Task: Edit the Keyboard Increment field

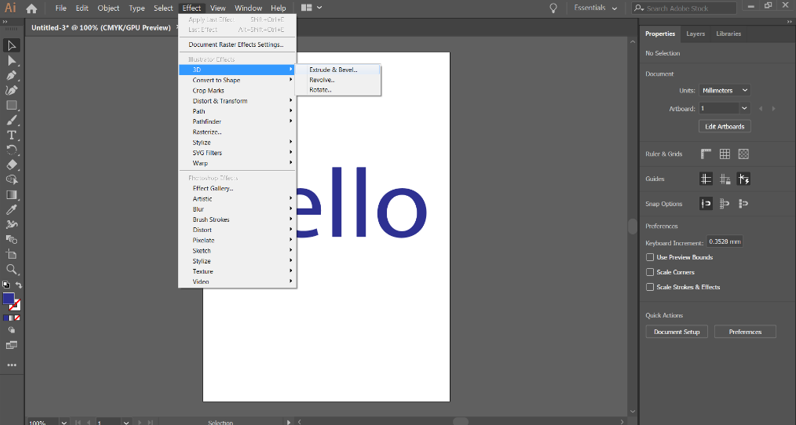Action: (x=725, y=242)
